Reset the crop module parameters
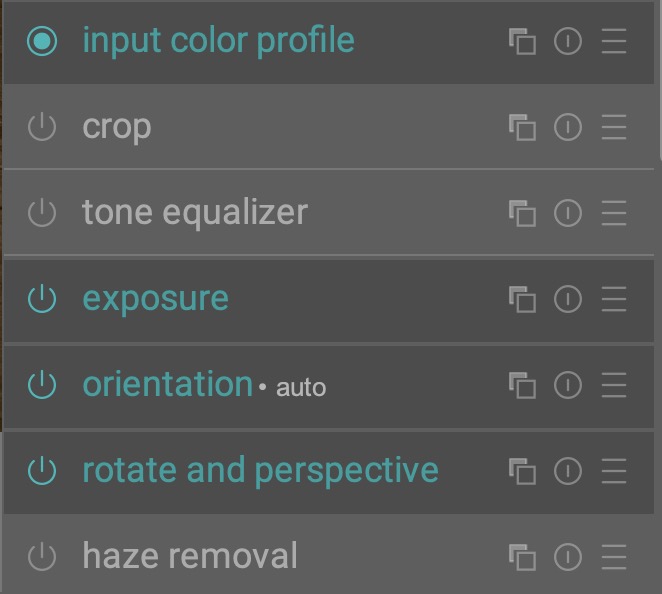Screen dimensions: 662x594 [568, 127]
